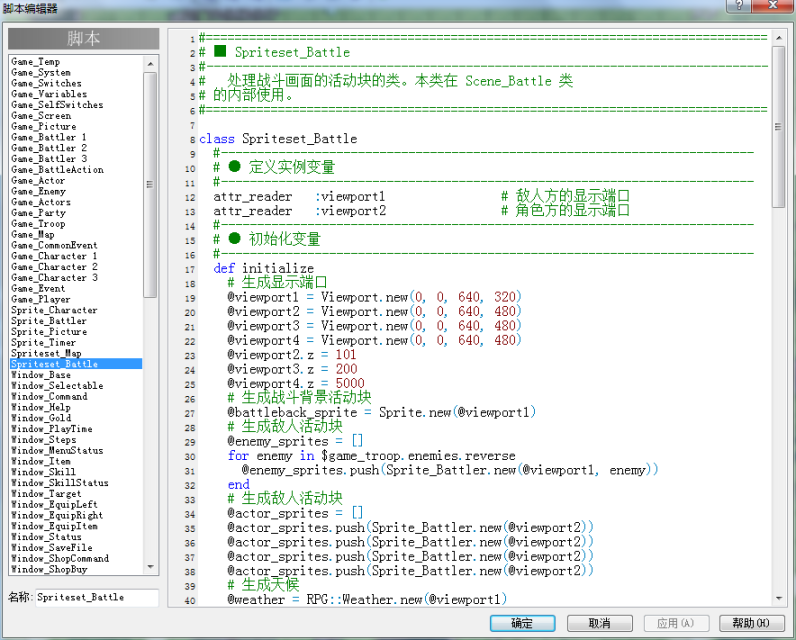Click the 确定 (OK) button

(x=522, y=623)
